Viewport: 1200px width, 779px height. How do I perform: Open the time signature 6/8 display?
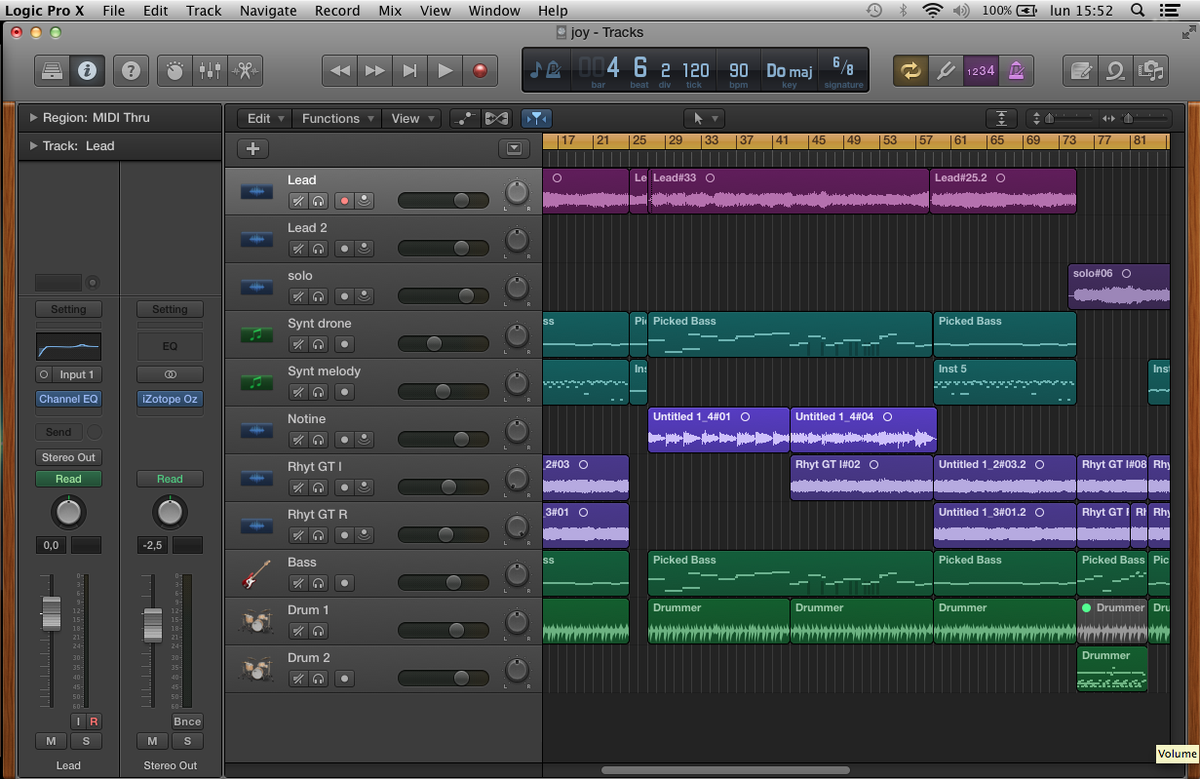pos(843,71)
